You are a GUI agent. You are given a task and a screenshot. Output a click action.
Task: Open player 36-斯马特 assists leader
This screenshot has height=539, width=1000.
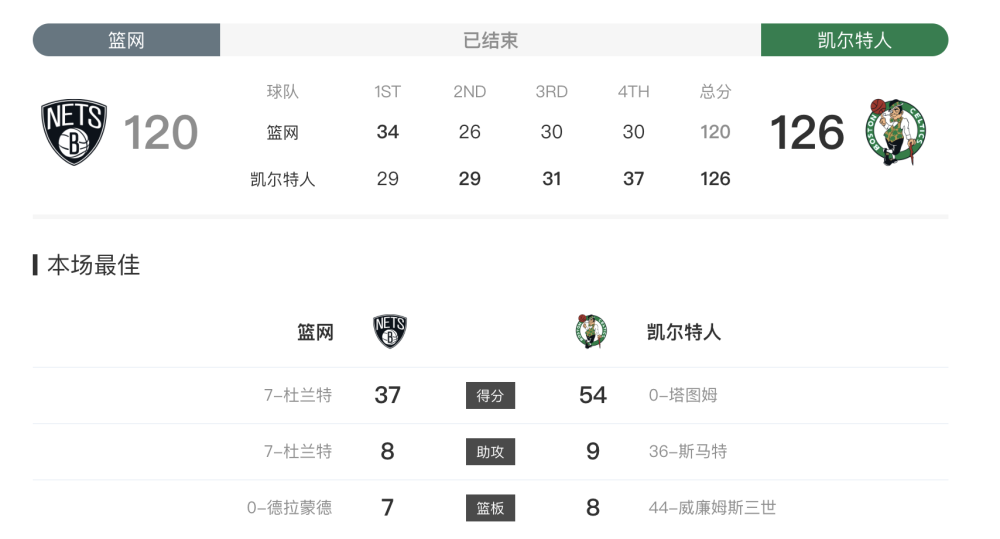(x=688, y=451)
